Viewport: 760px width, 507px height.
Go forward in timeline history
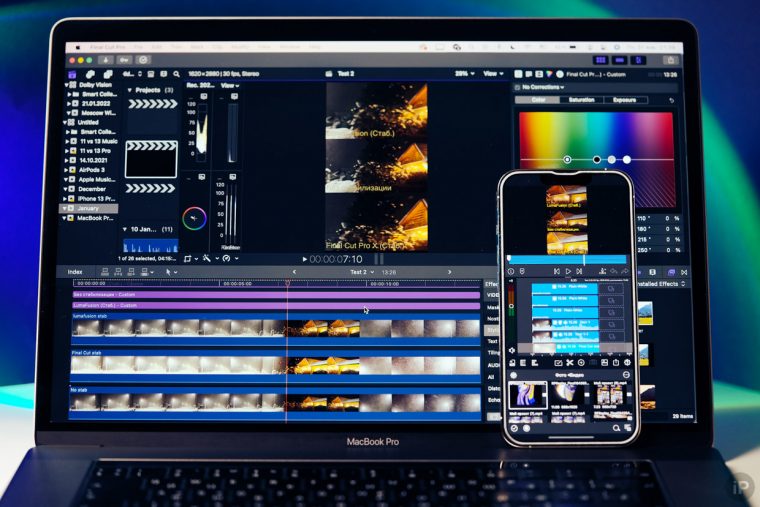point(449,272)
